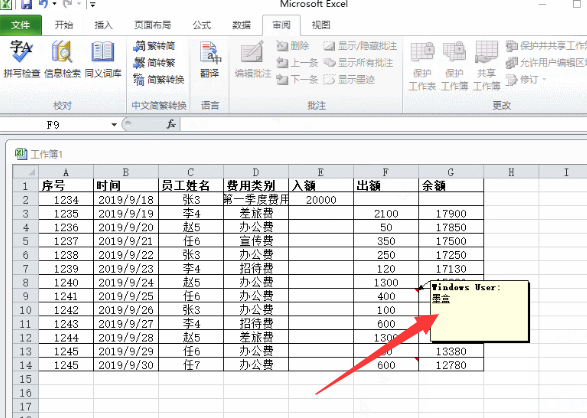The width and height of the screenshot is (587, 418).
Task: Open the 翻译 translate tool
Action: coord(210,59)
